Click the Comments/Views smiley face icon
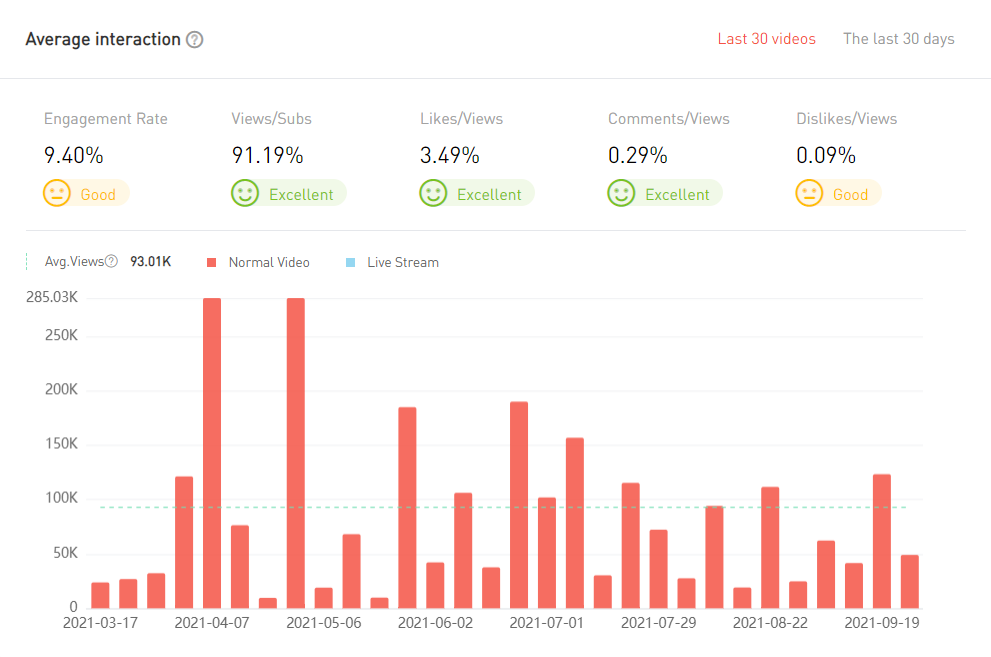 [x=621, y=194]
